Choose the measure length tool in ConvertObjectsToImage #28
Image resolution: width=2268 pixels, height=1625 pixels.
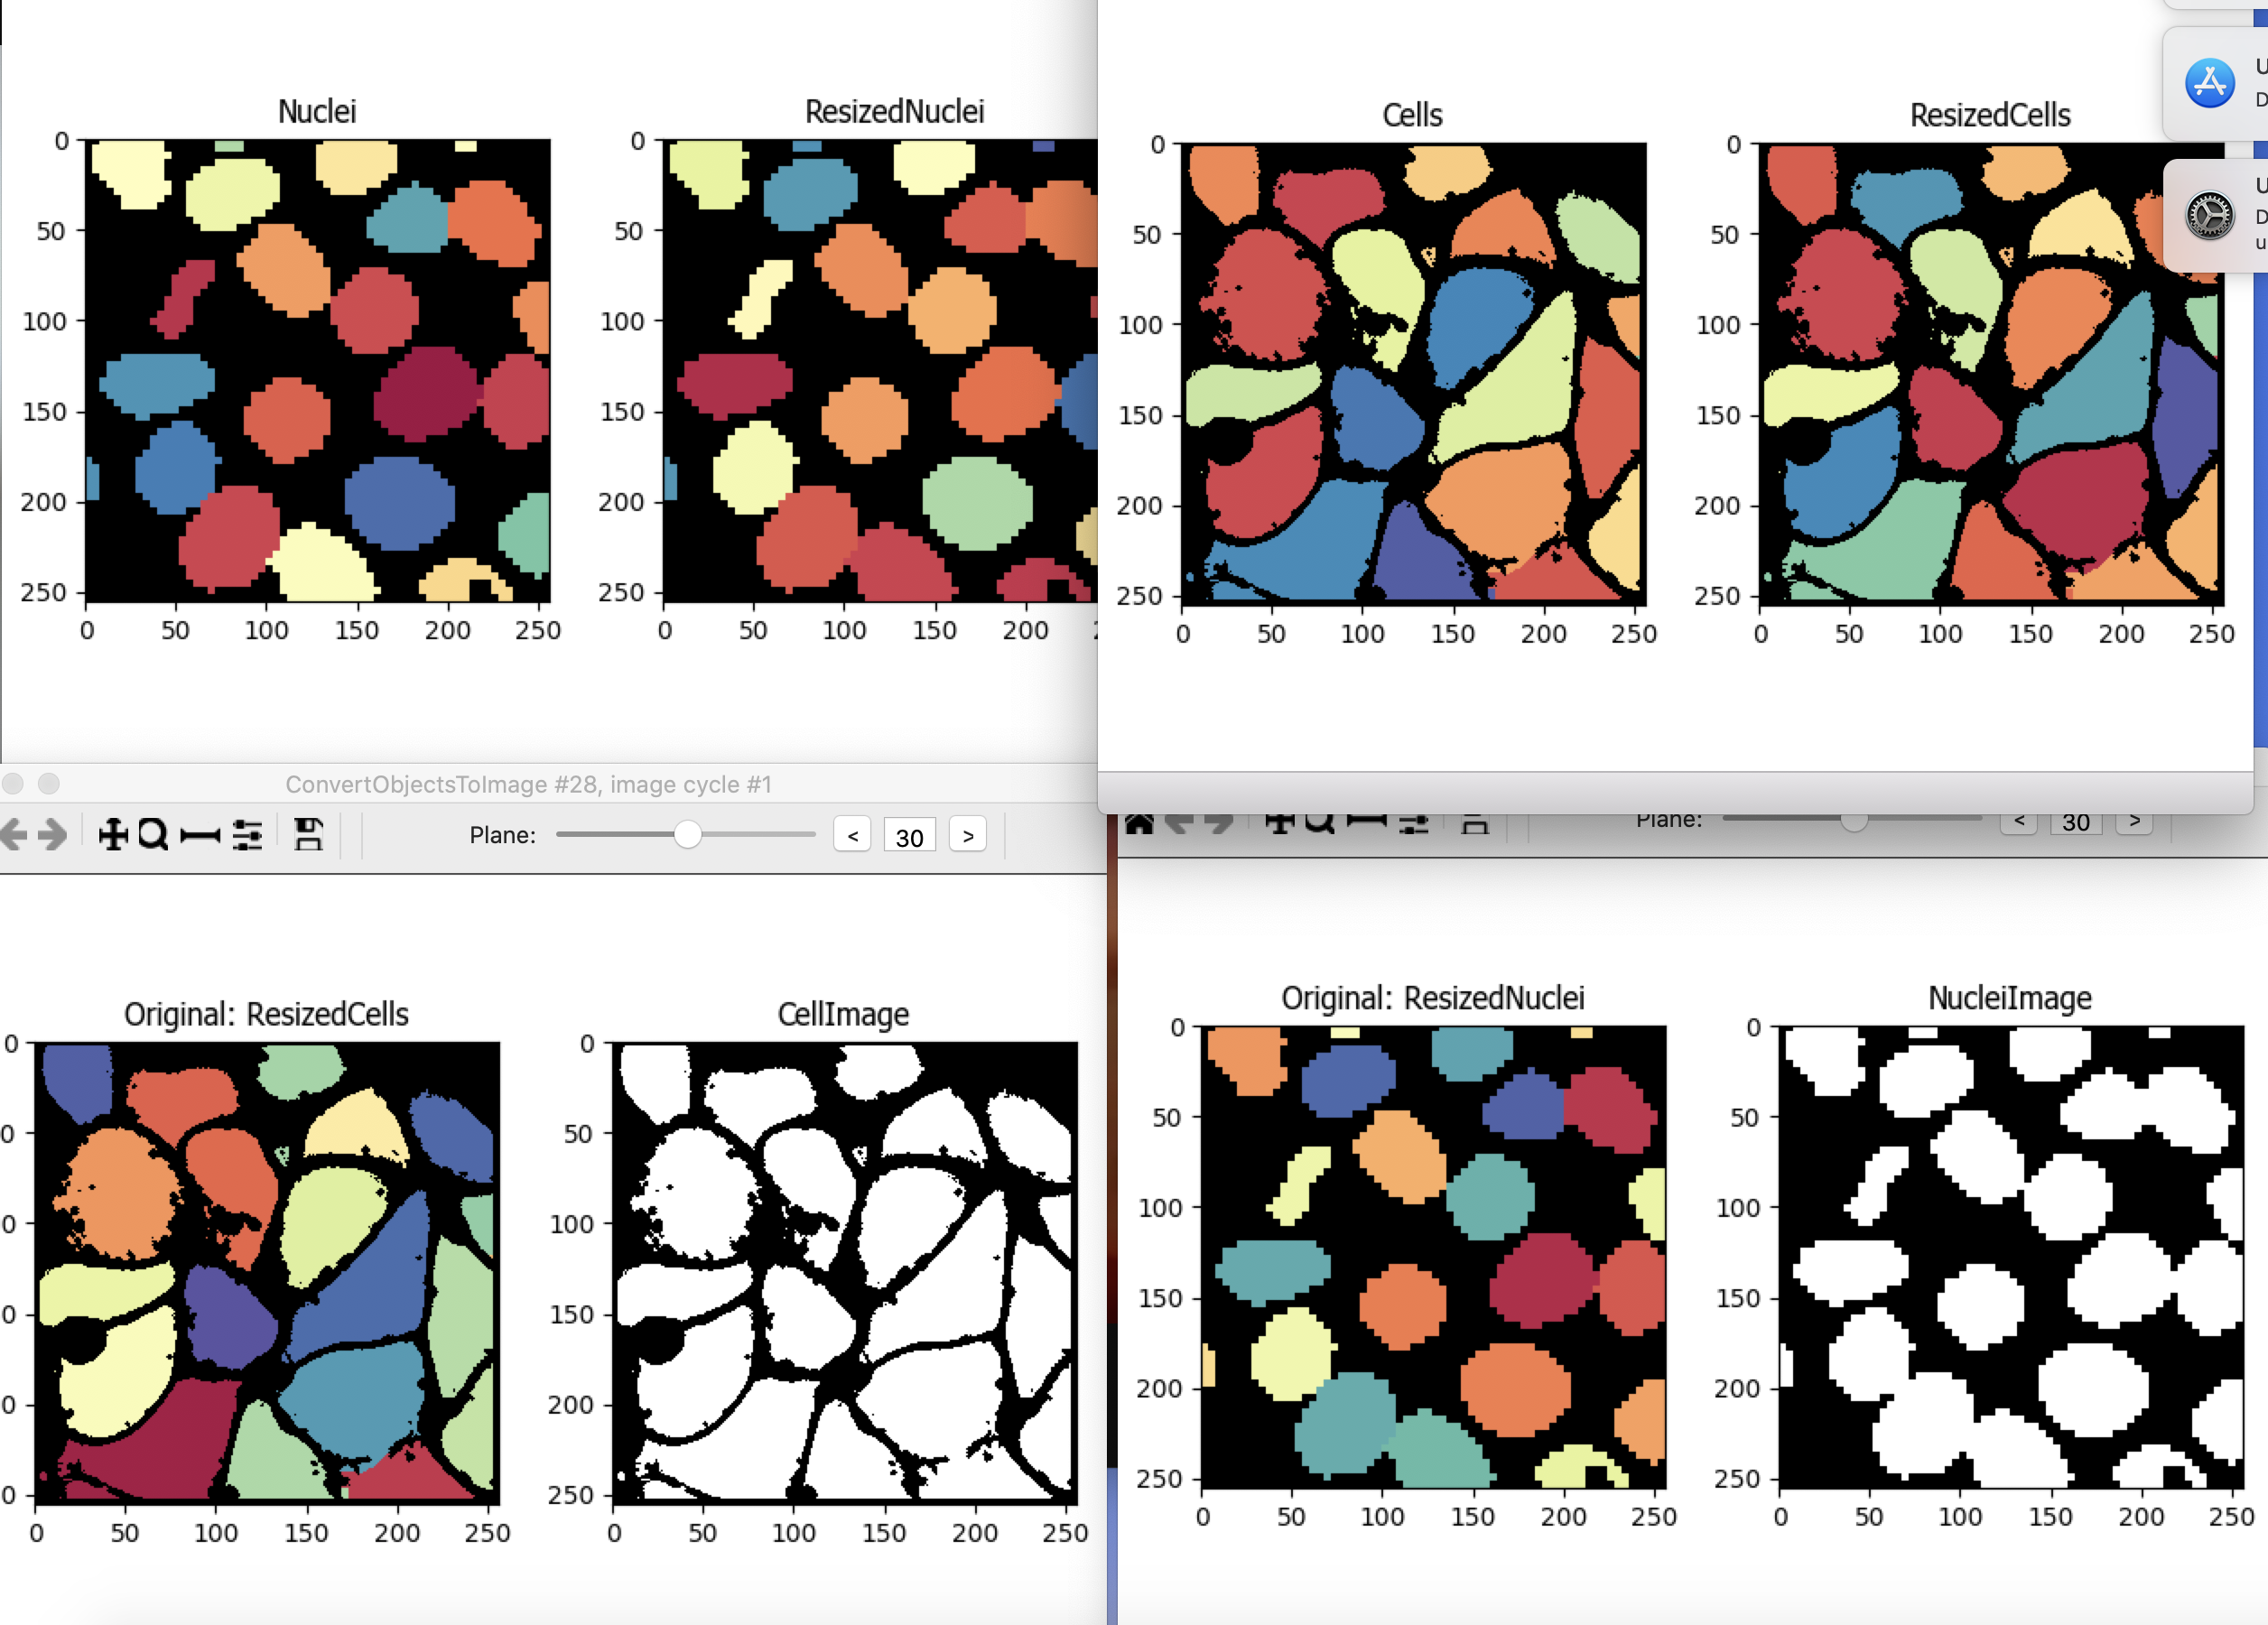coord(200,835)
